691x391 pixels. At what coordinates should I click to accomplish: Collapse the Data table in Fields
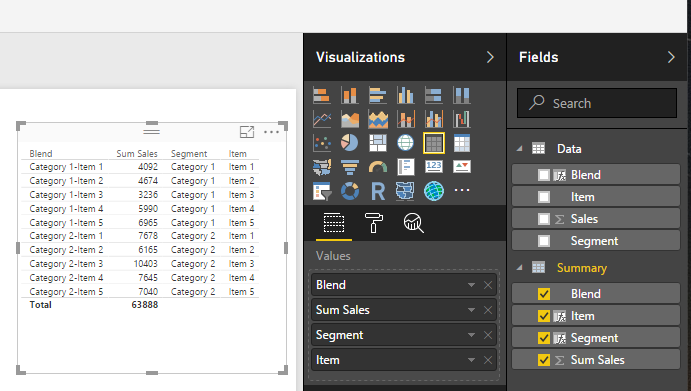point(520,149)
